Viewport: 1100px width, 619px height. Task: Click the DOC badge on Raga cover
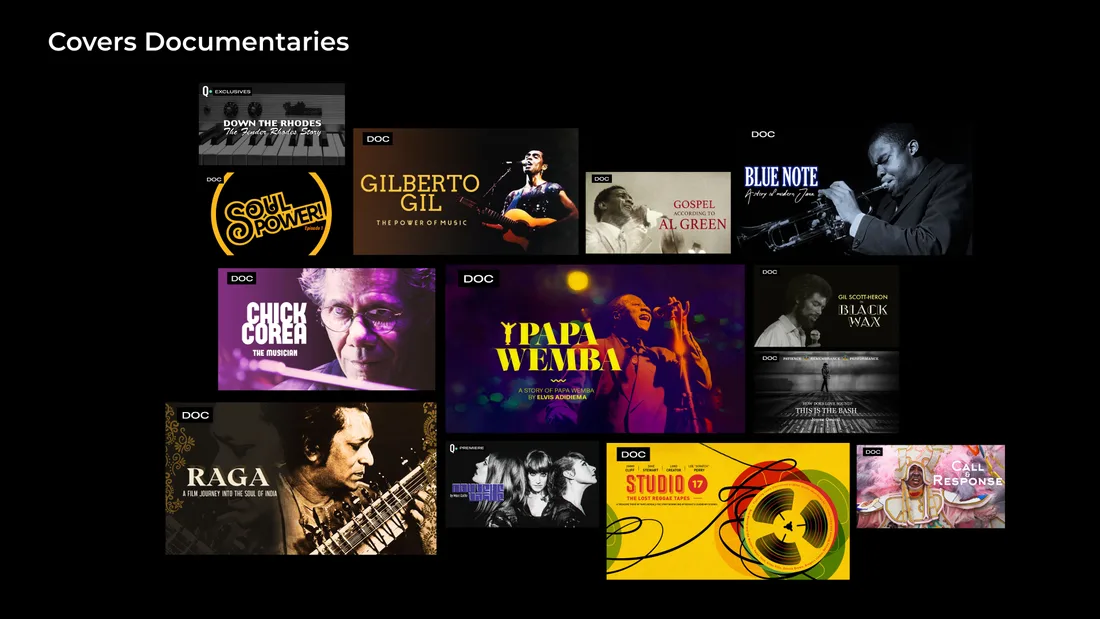pyautogui.click(x=195, y=415)
